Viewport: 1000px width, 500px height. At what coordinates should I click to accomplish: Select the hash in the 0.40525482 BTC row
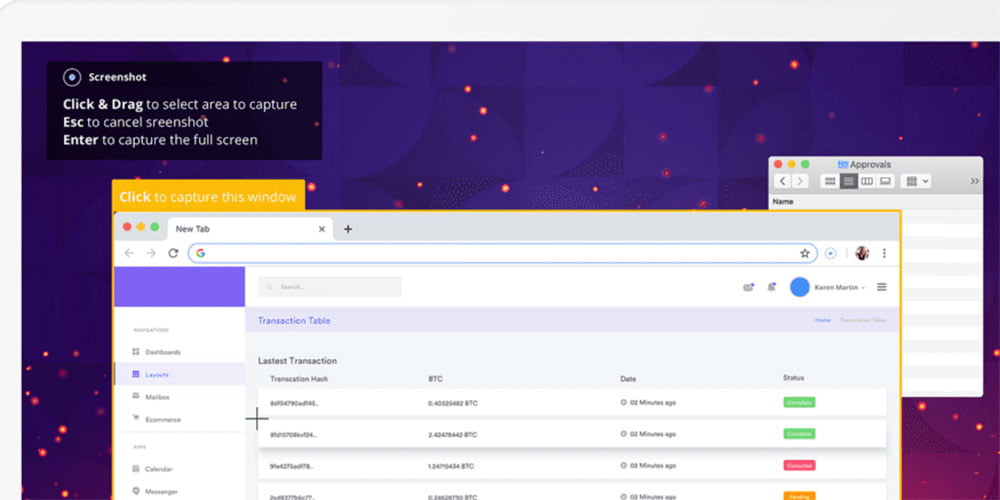point(294,403)
